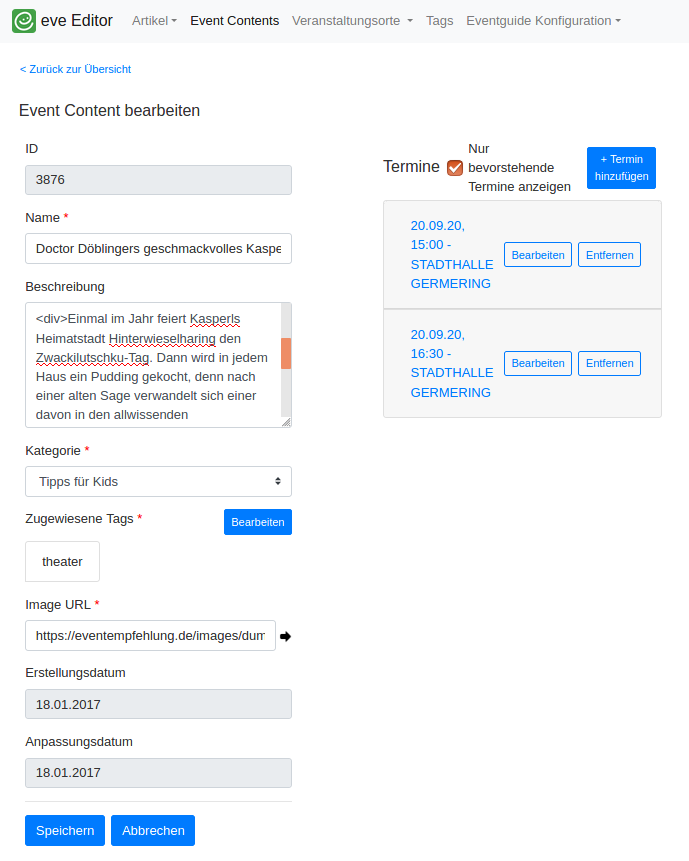
Task: Open the Kategorie dropdown
Action: coord(158,481)
